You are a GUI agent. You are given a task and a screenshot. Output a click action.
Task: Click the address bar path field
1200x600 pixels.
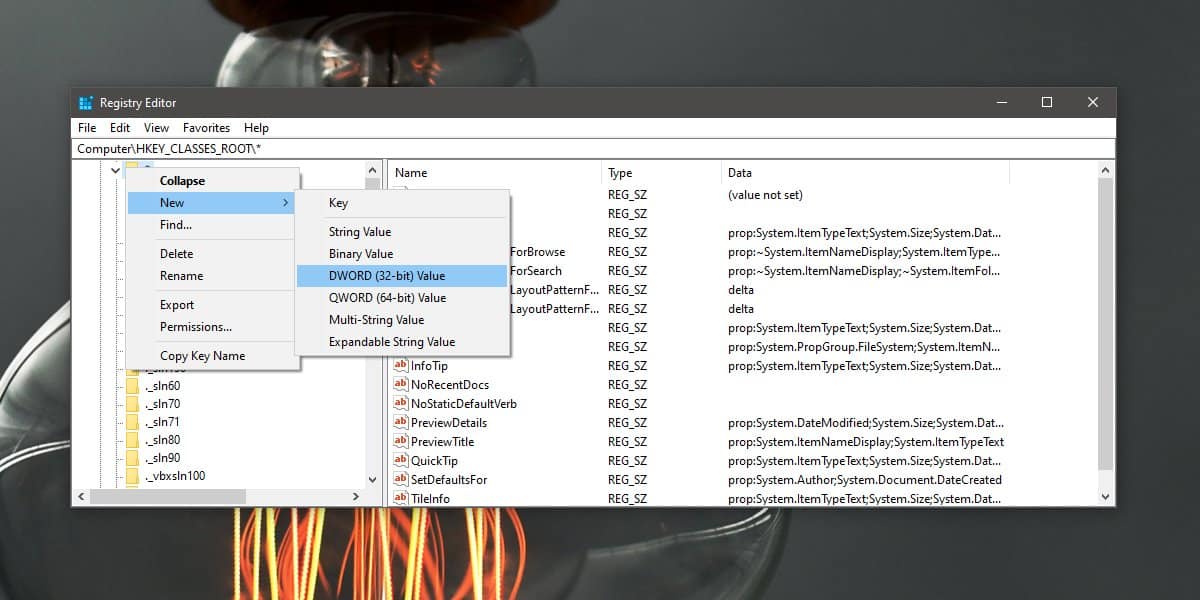coord(594,148)
